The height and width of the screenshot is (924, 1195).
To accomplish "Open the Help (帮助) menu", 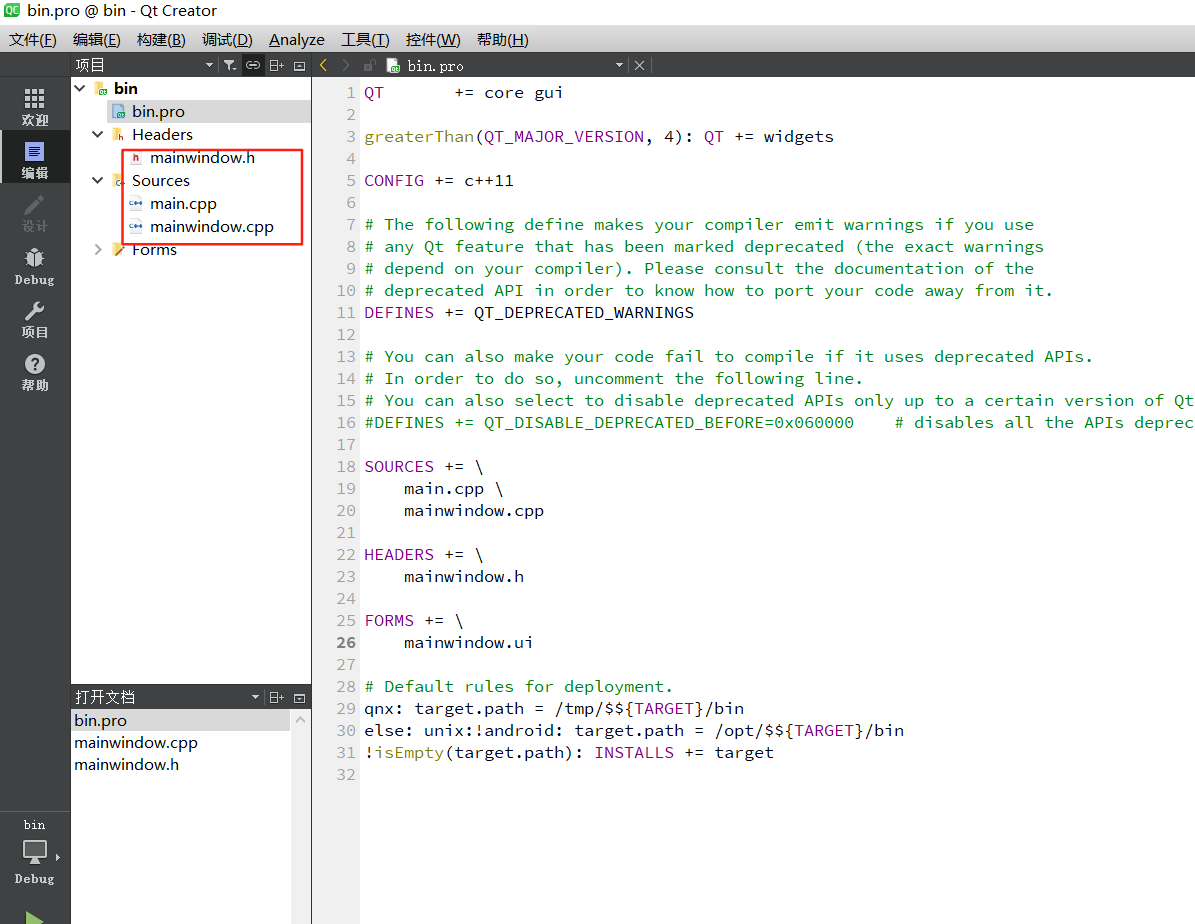I will click(x=502, y=40).
